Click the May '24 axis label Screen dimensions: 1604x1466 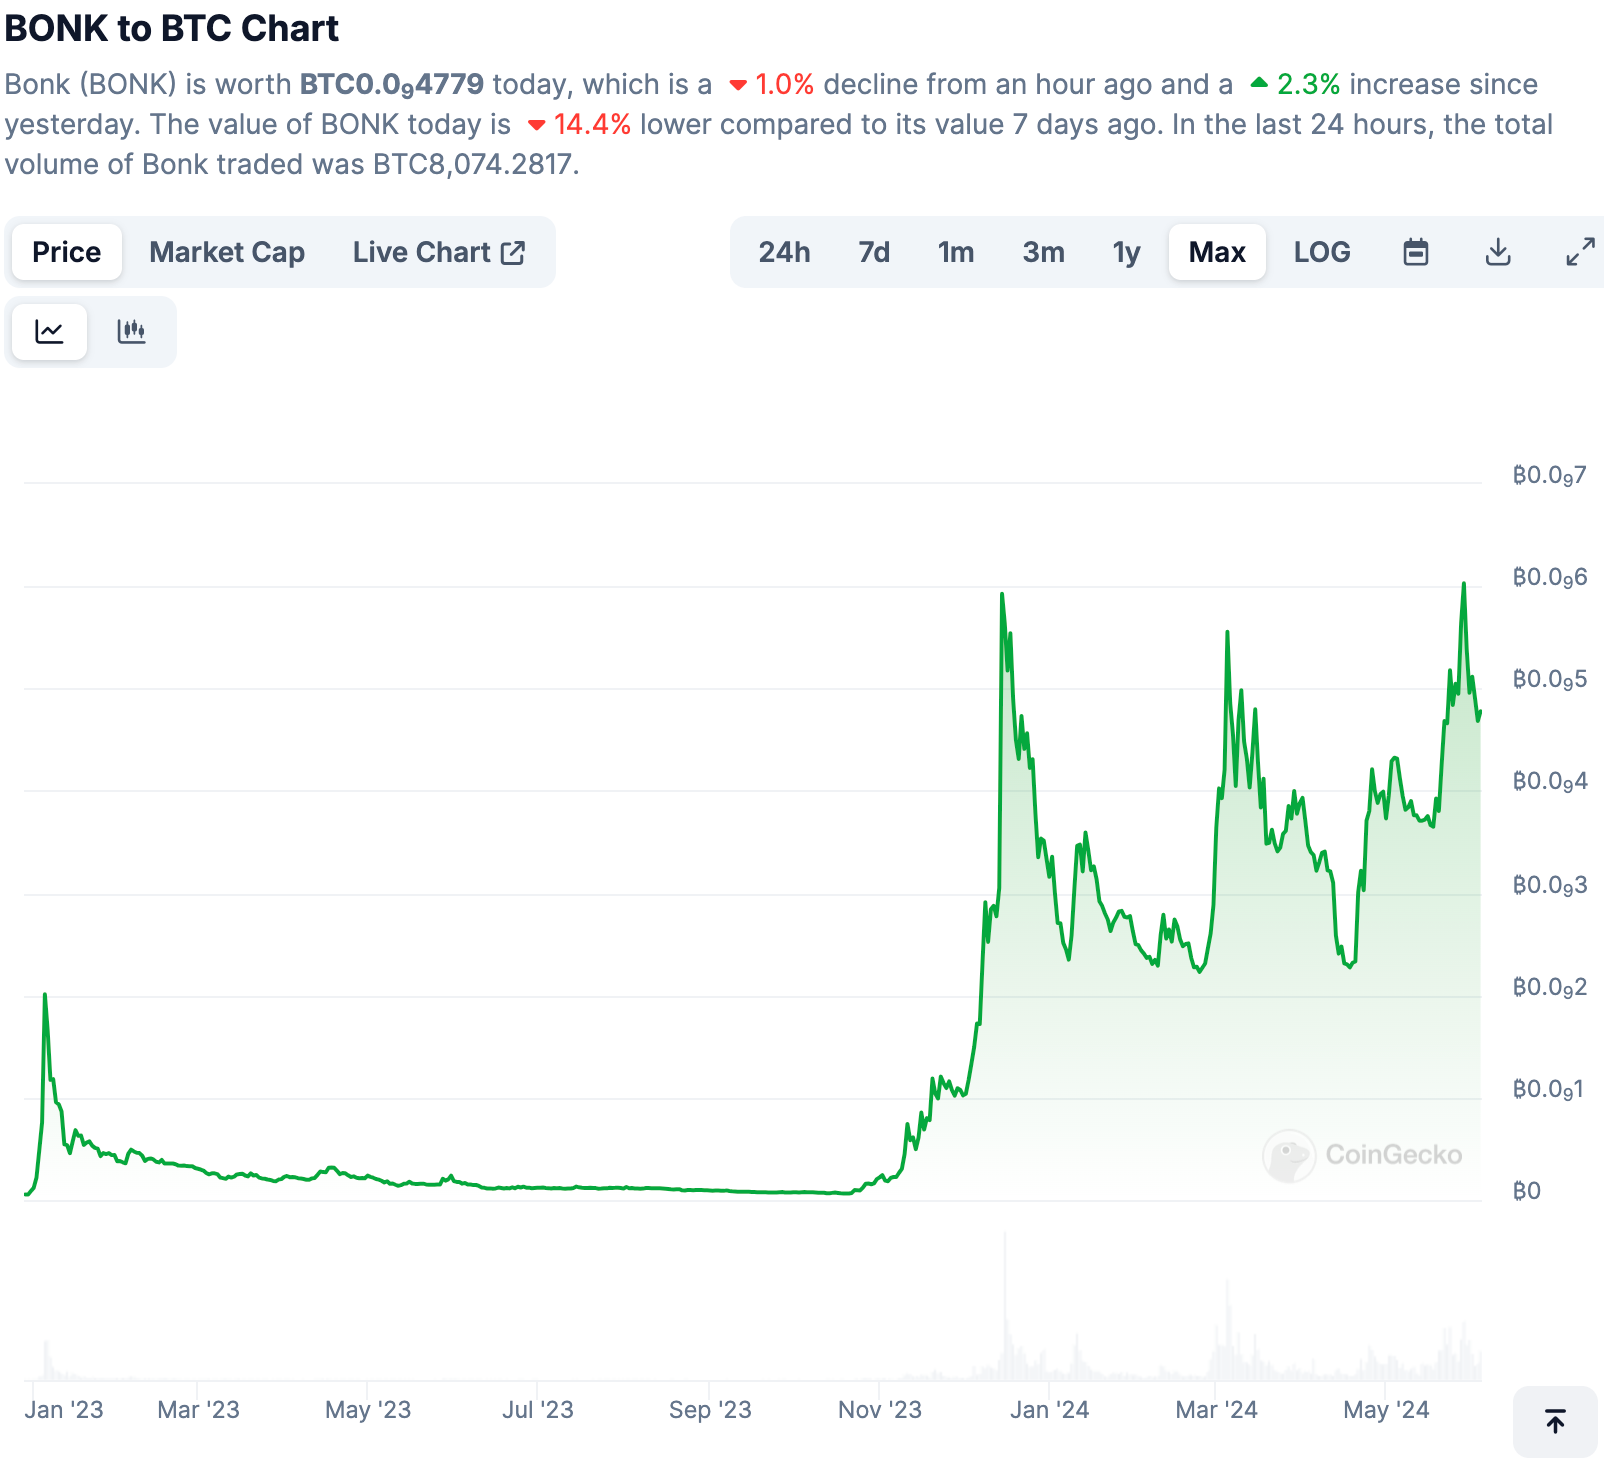(1386, 1410)
